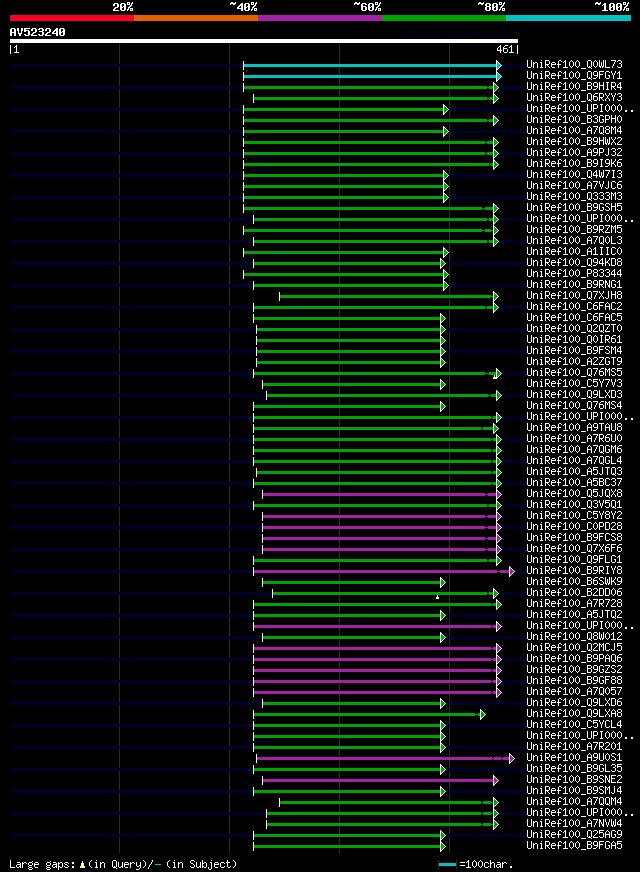Click the purple alignment bar for Q5JQX8

[380, 495]
